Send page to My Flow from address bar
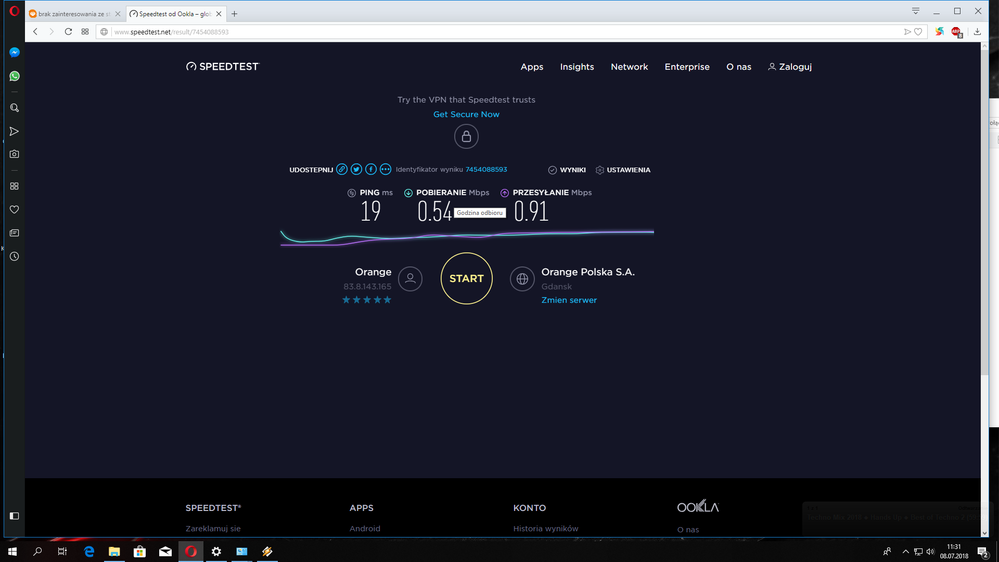This screenshot has width=999, height=562. pos(907,32)
